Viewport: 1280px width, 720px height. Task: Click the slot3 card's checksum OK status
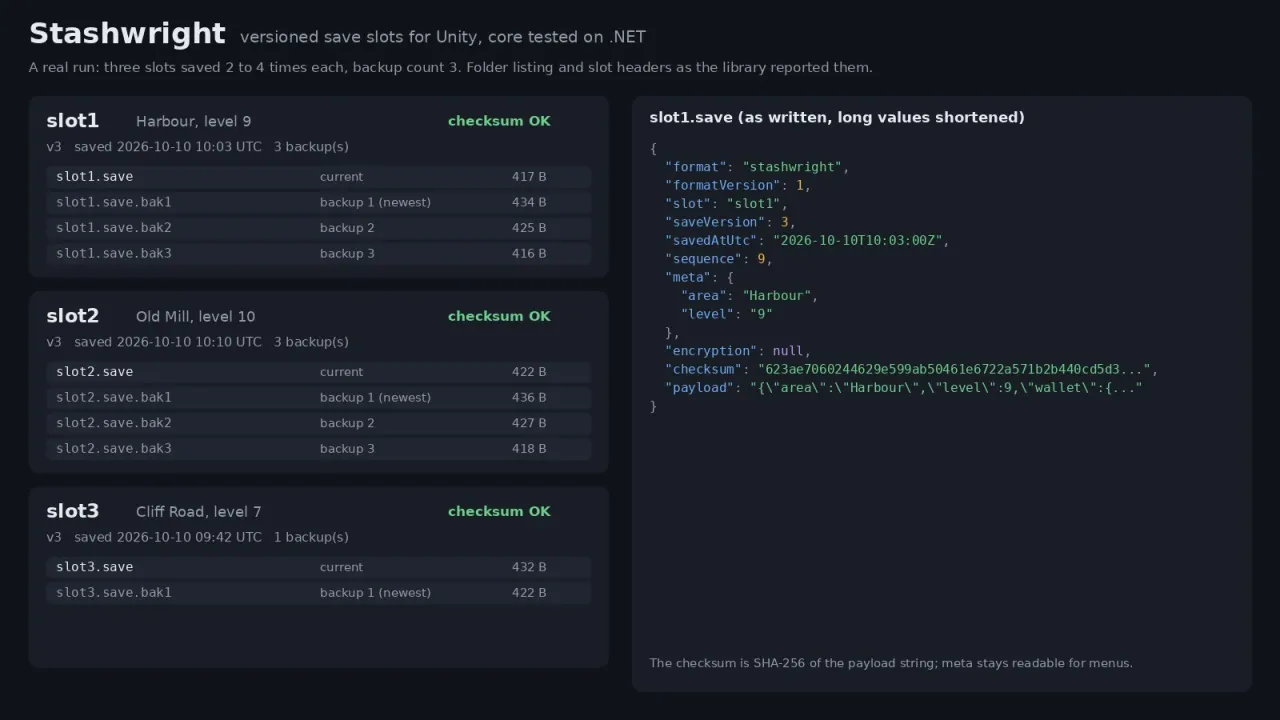pos(499,511)
